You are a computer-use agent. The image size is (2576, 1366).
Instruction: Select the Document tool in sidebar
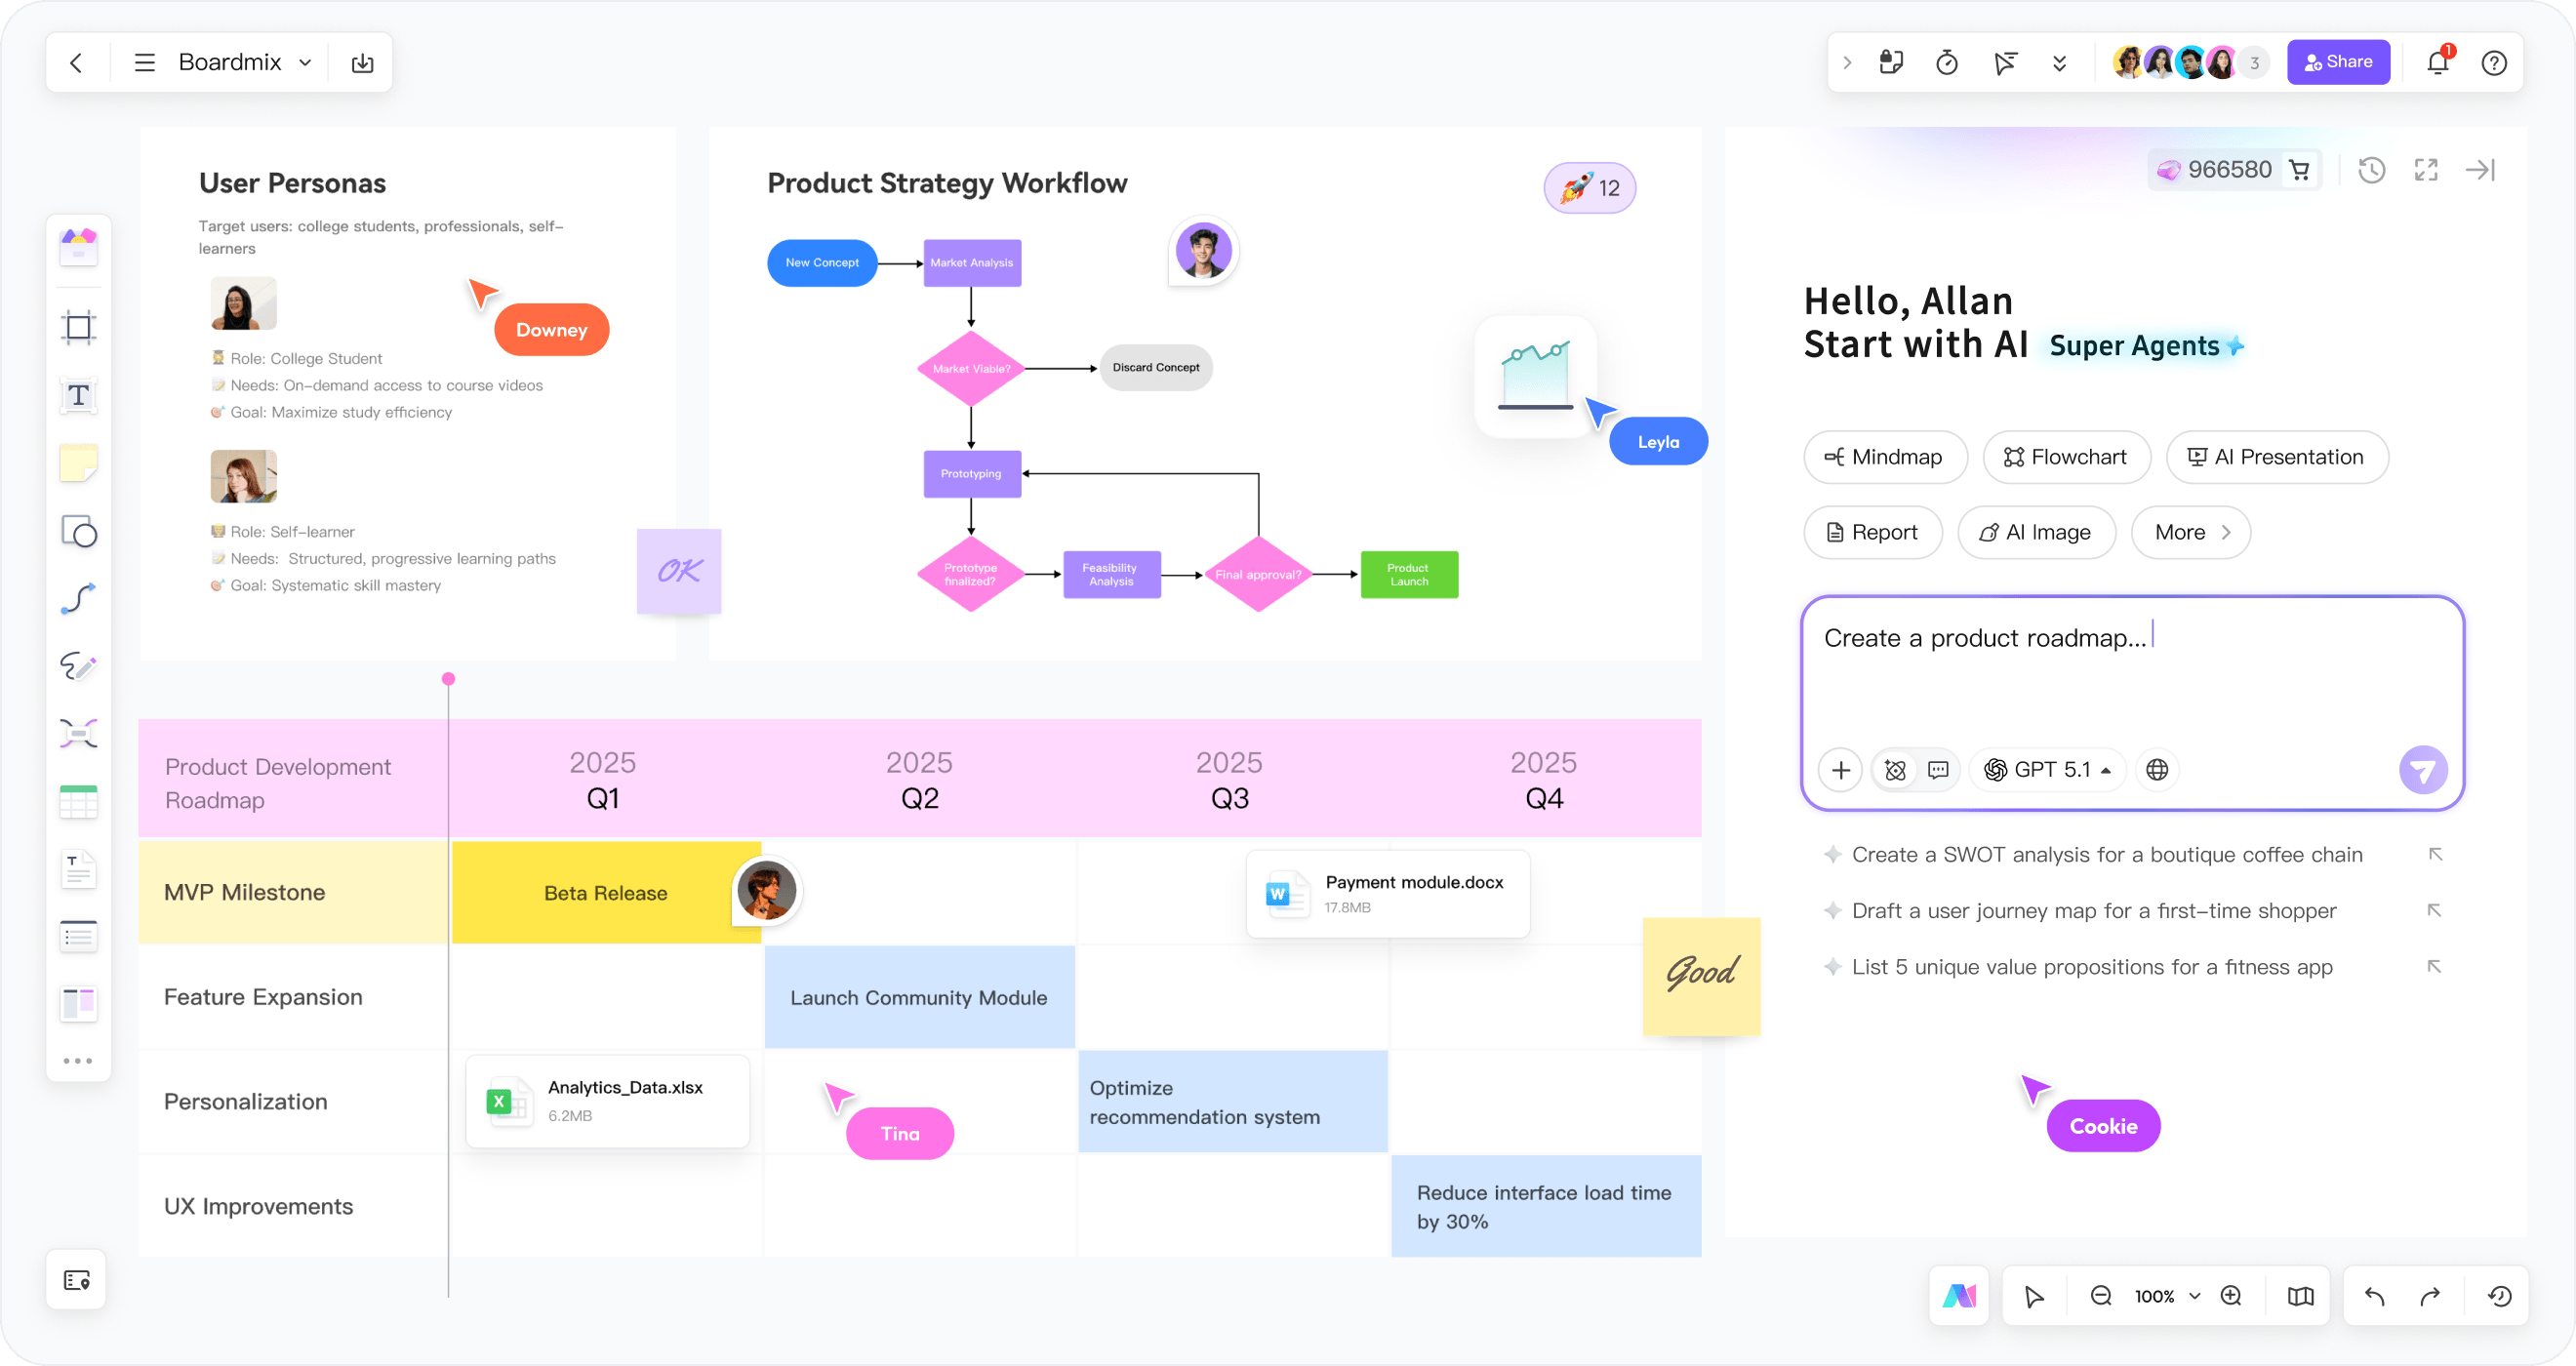coord(78,869)
